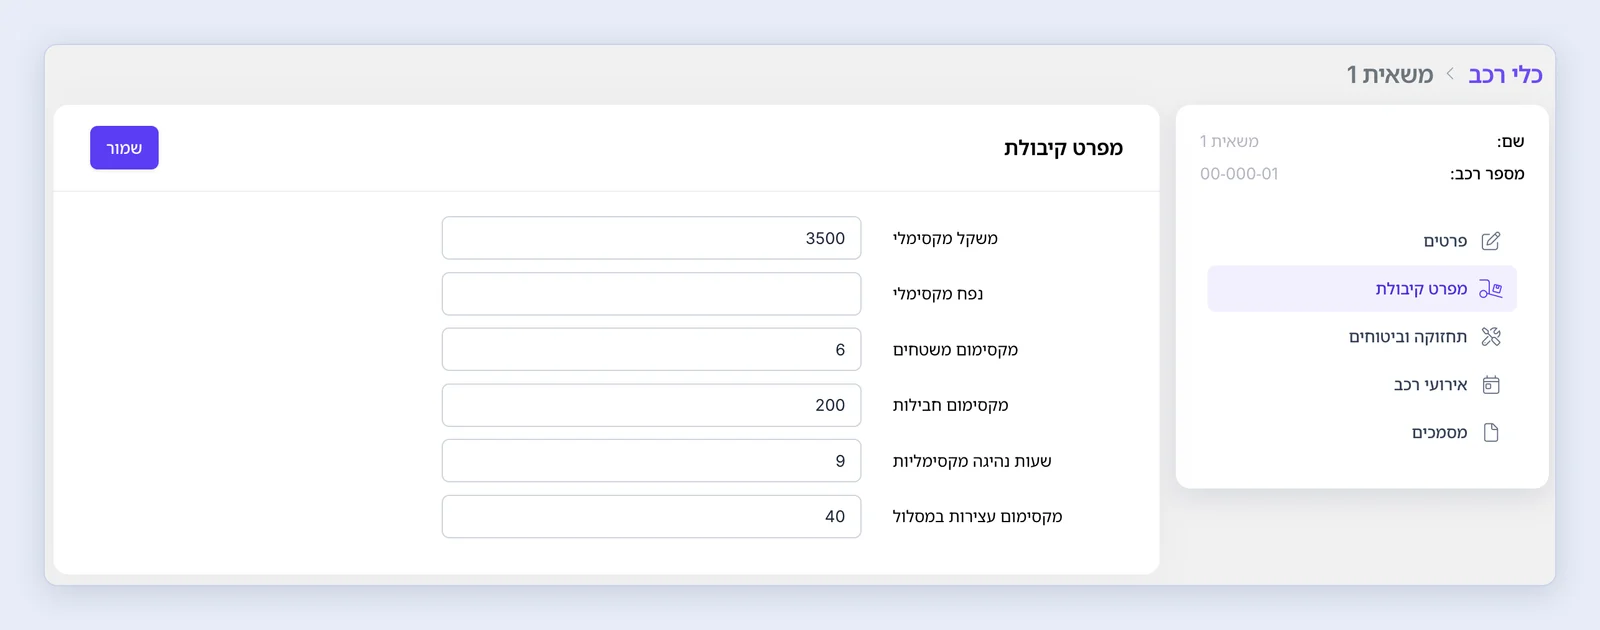Focus the מקסימום משטחים field with 6
Image resolution: width=1600 pixels, height=630 pixels.
pyautogui.click(x=651, y=350)
